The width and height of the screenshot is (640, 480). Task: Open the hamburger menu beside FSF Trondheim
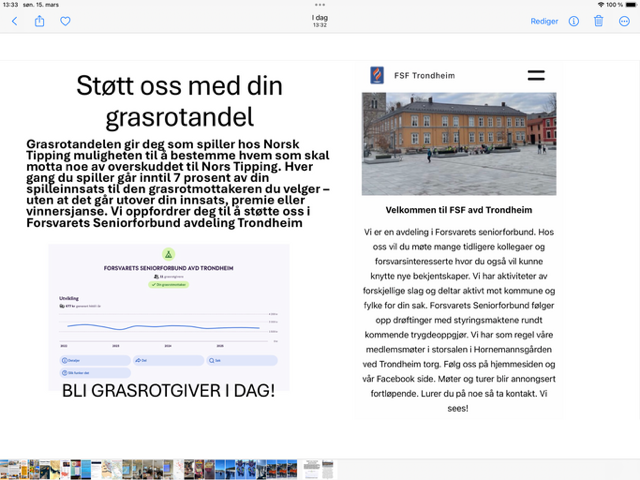[536, 75]
